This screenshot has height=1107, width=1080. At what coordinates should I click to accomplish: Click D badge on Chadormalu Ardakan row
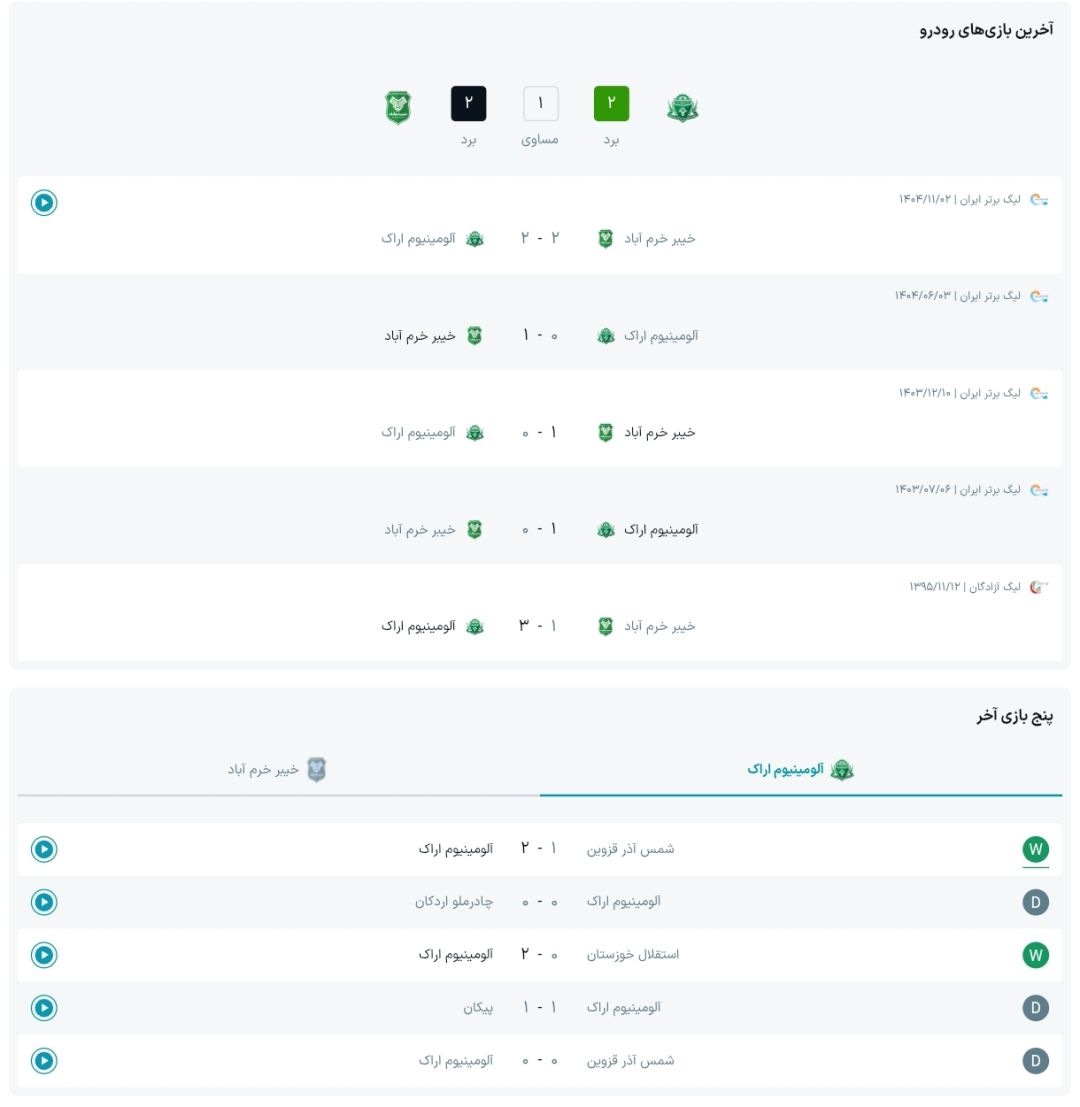click(x=1036, y=902)
